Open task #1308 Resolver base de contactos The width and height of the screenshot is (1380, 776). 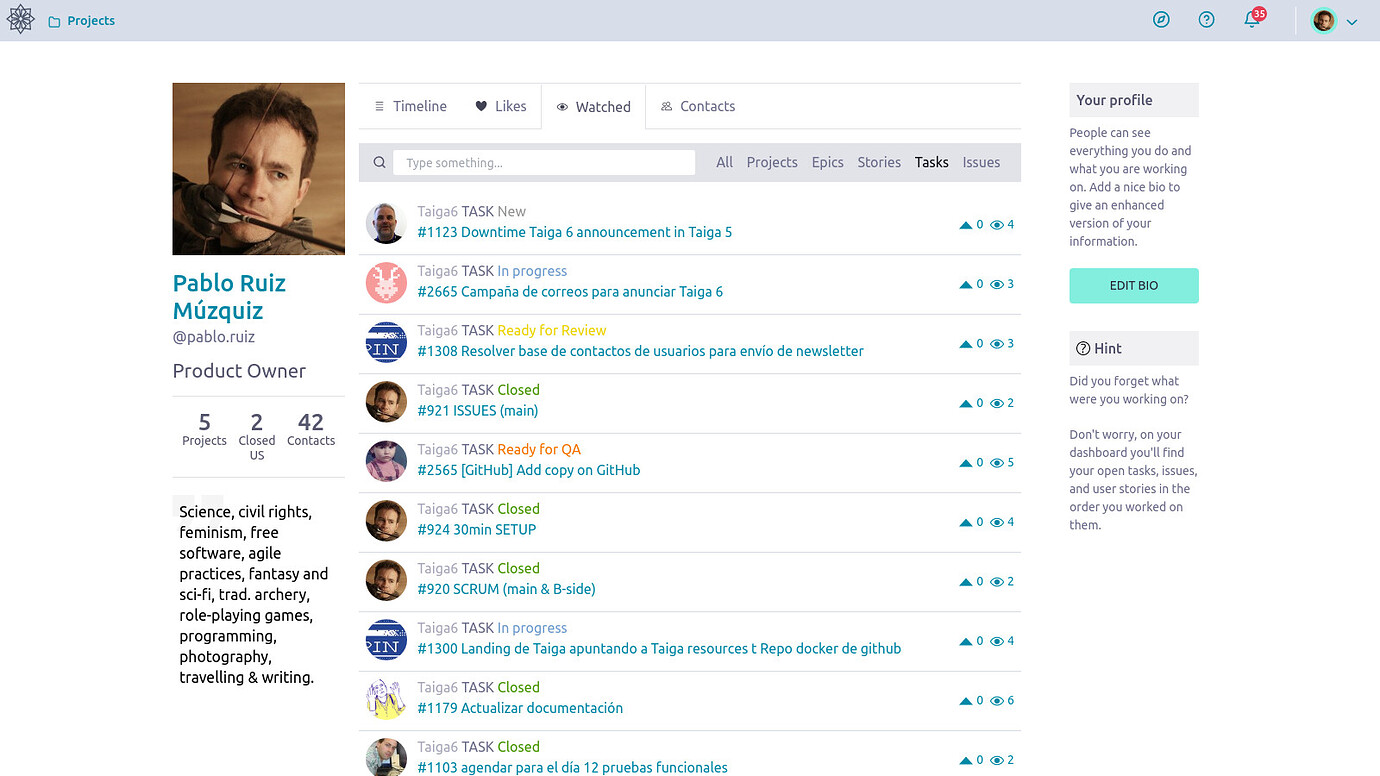coord(640,351)
